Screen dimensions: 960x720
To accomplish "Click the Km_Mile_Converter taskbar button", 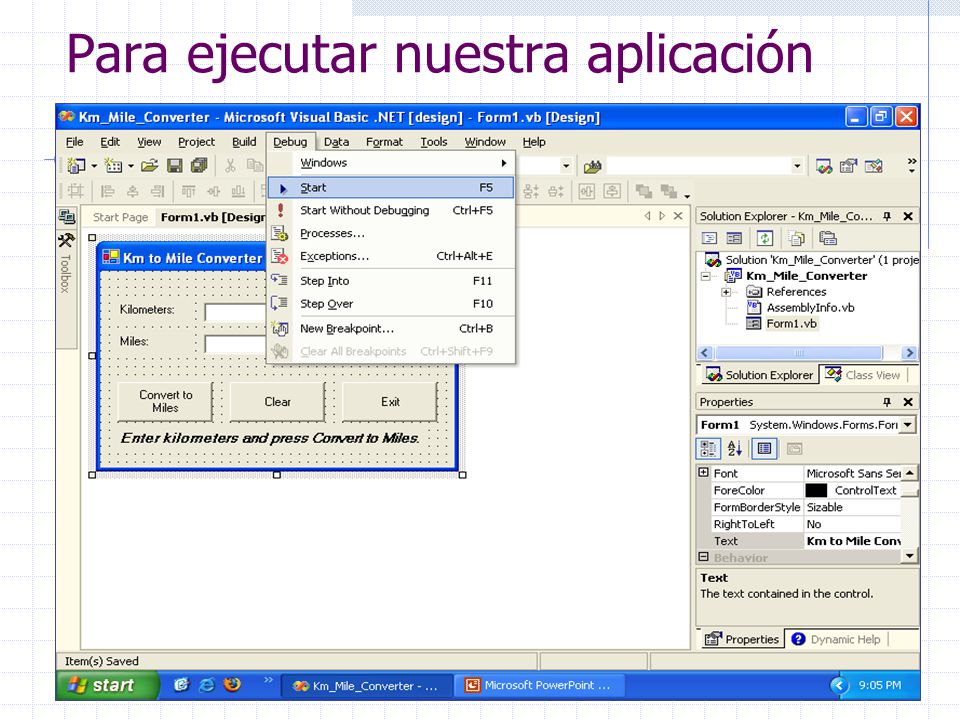I will click(367, 686).
